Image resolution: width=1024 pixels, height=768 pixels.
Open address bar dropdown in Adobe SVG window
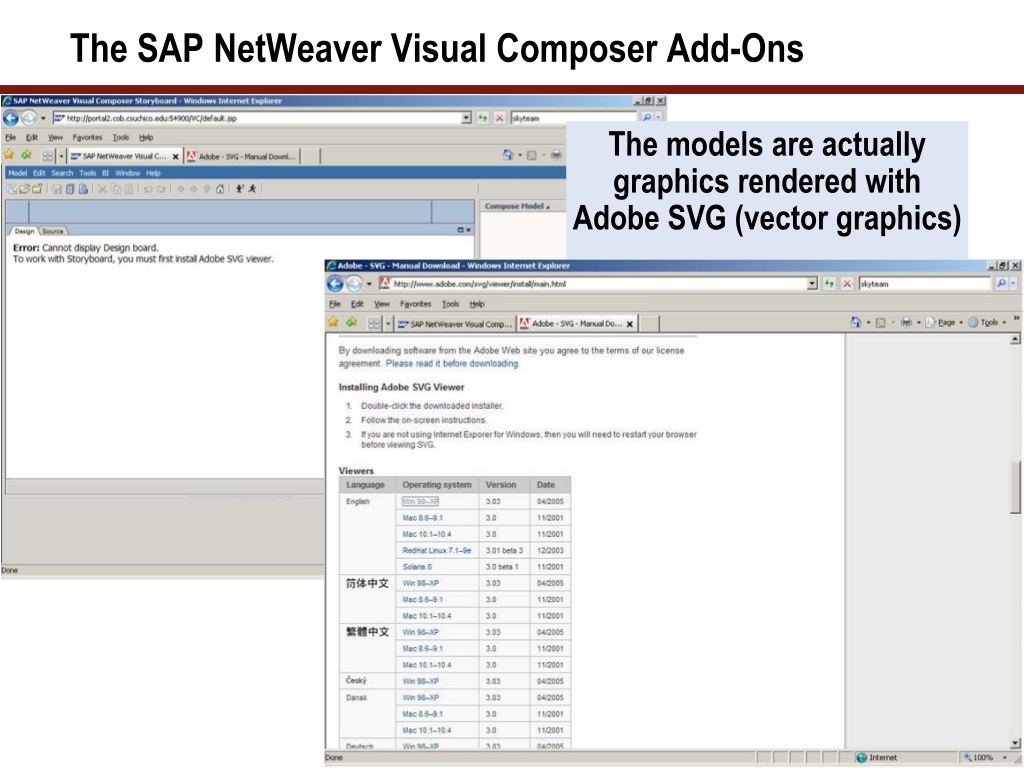(x=812, y=283)
